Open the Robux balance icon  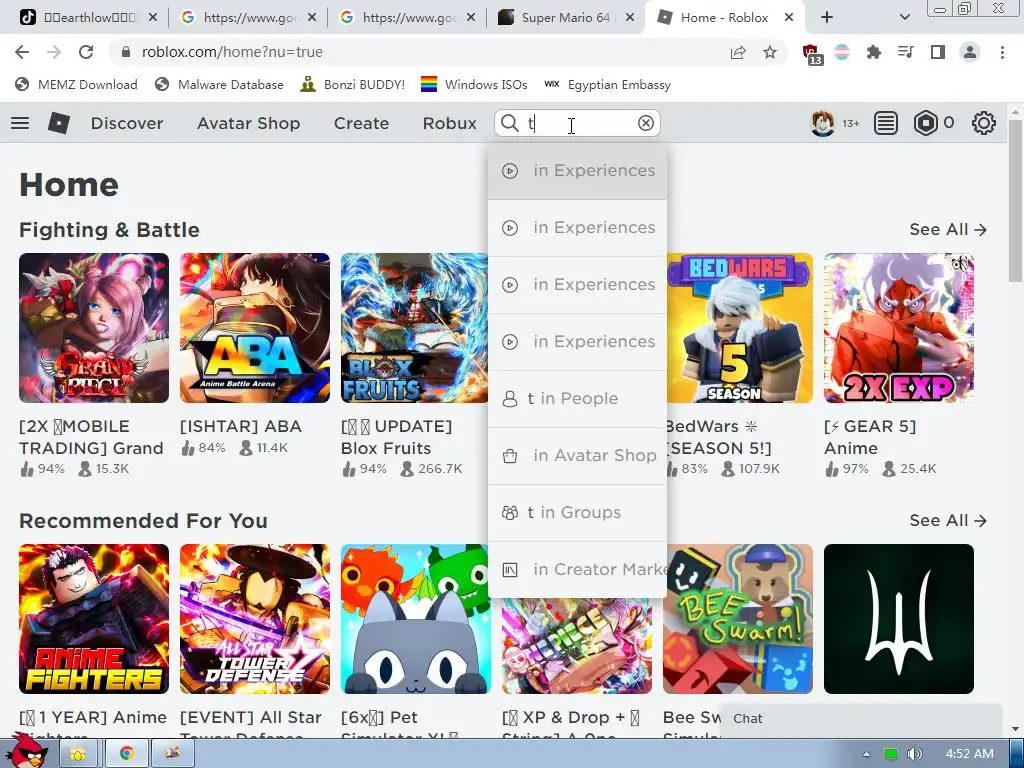(x=925, y=123)
